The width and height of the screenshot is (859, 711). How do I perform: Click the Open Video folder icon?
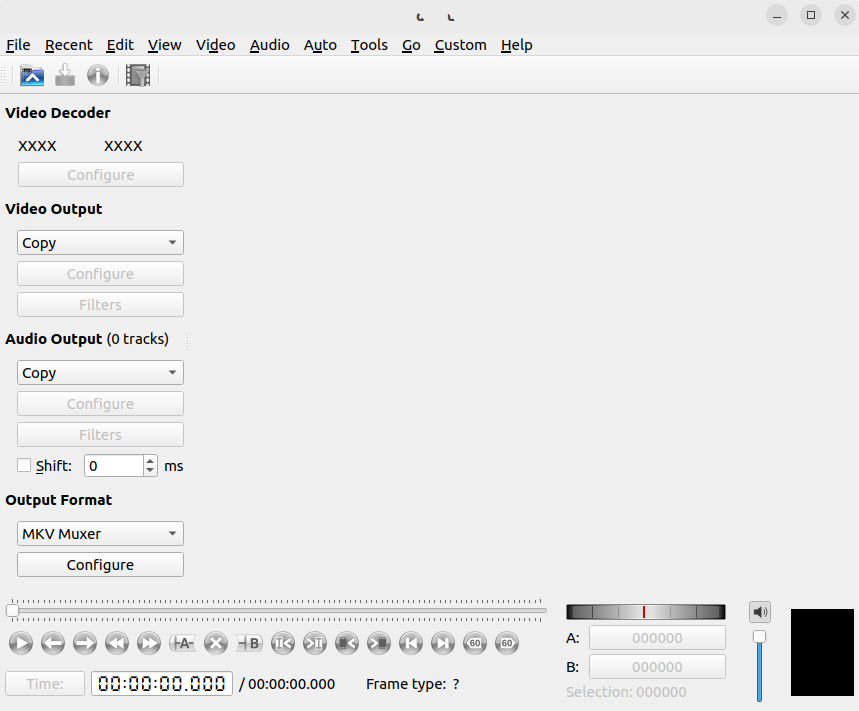click(32, 75)
